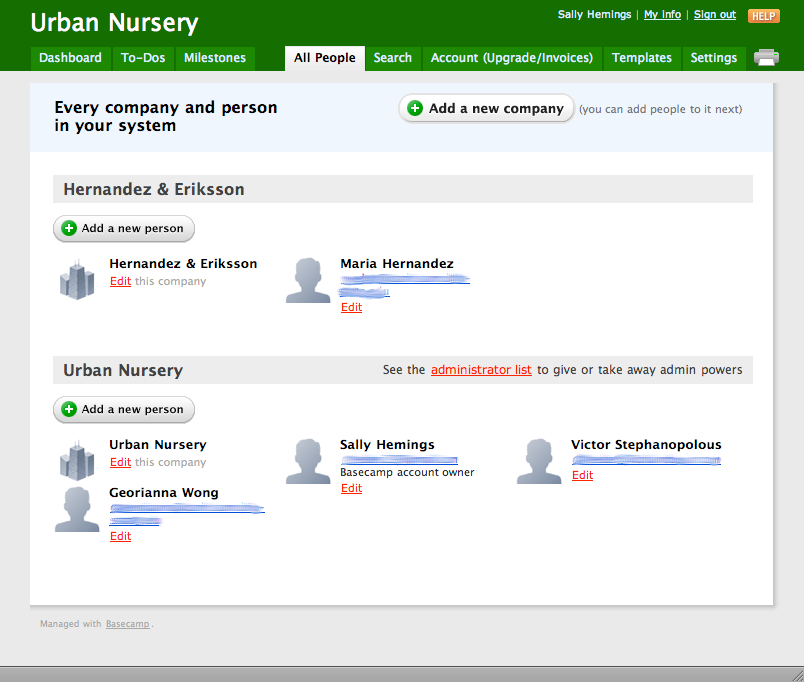The image size is (804, 682).
Task: Click the printer icon in the header
Action: tap(766, 57)
